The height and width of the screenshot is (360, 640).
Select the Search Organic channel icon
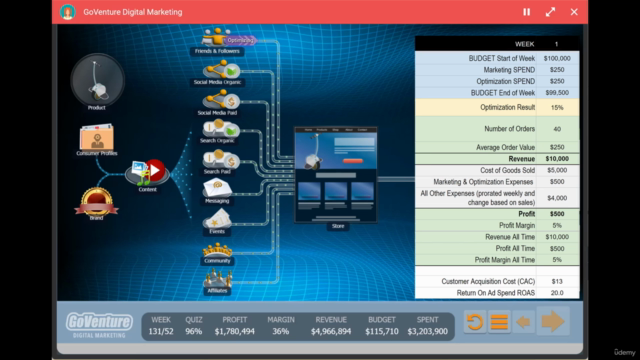pyautogui.click(x=220, y=129)
